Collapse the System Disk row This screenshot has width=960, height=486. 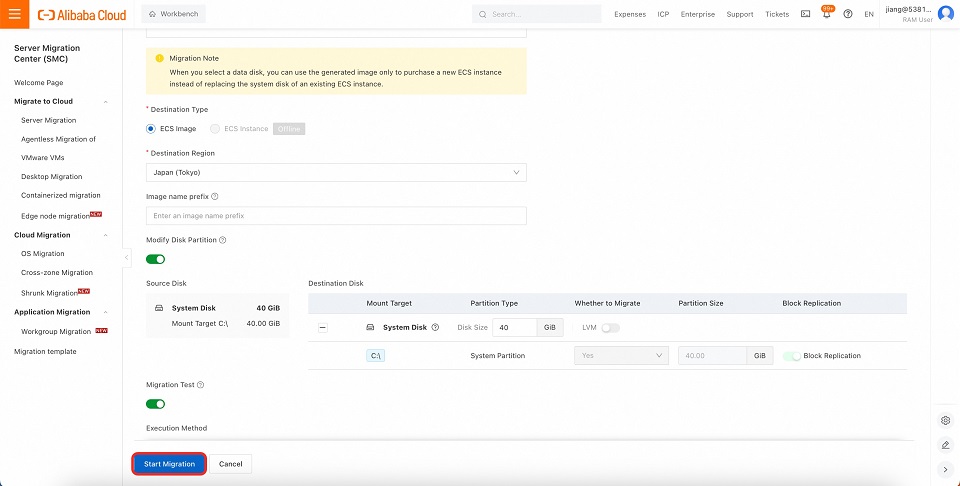pos(323,328)
